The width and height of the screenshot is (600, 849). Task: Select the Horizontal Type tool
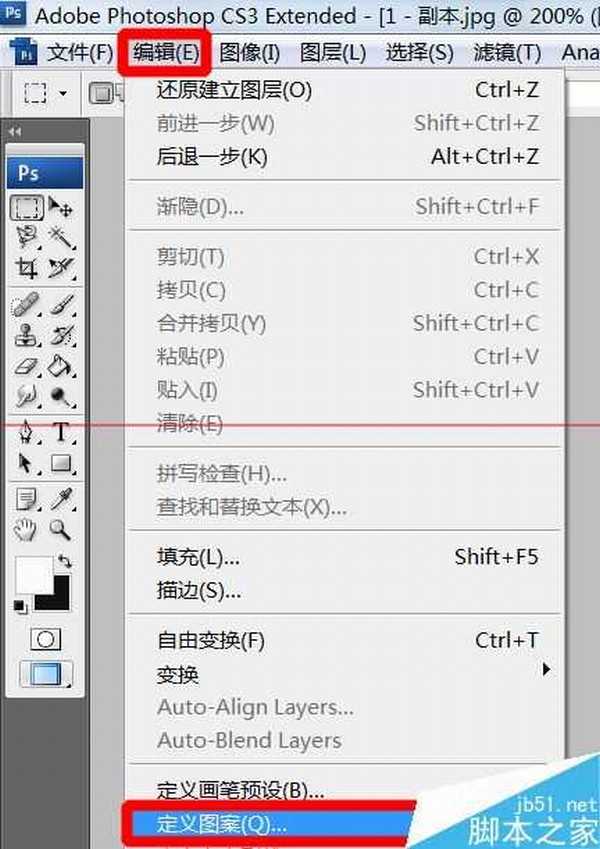[61, 433]
